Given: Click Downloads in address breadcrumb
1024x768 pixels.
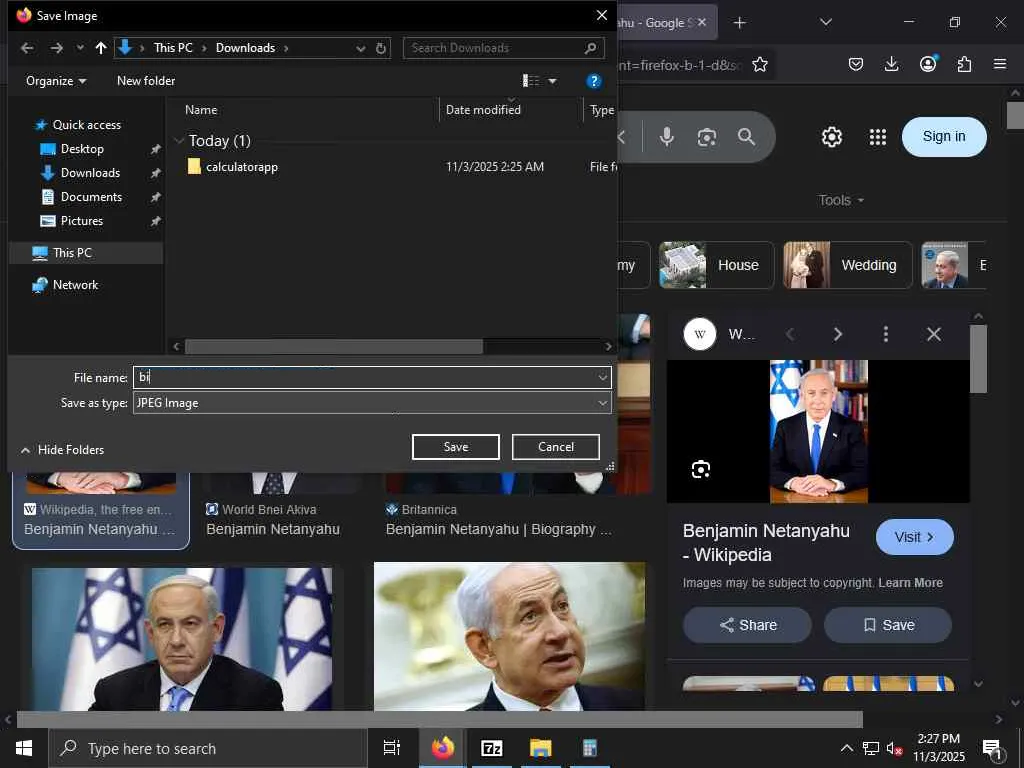Looking at the screenshot, I should (246, 48).
